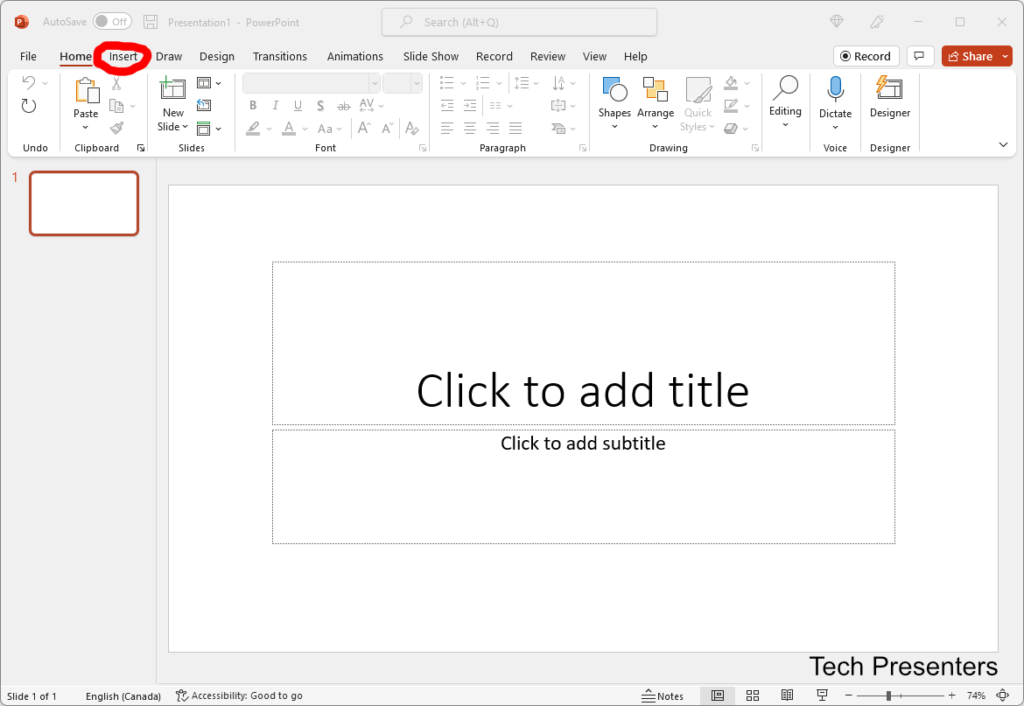
Task: Click the Clear All Formatting icon
Action: (411, 128)
